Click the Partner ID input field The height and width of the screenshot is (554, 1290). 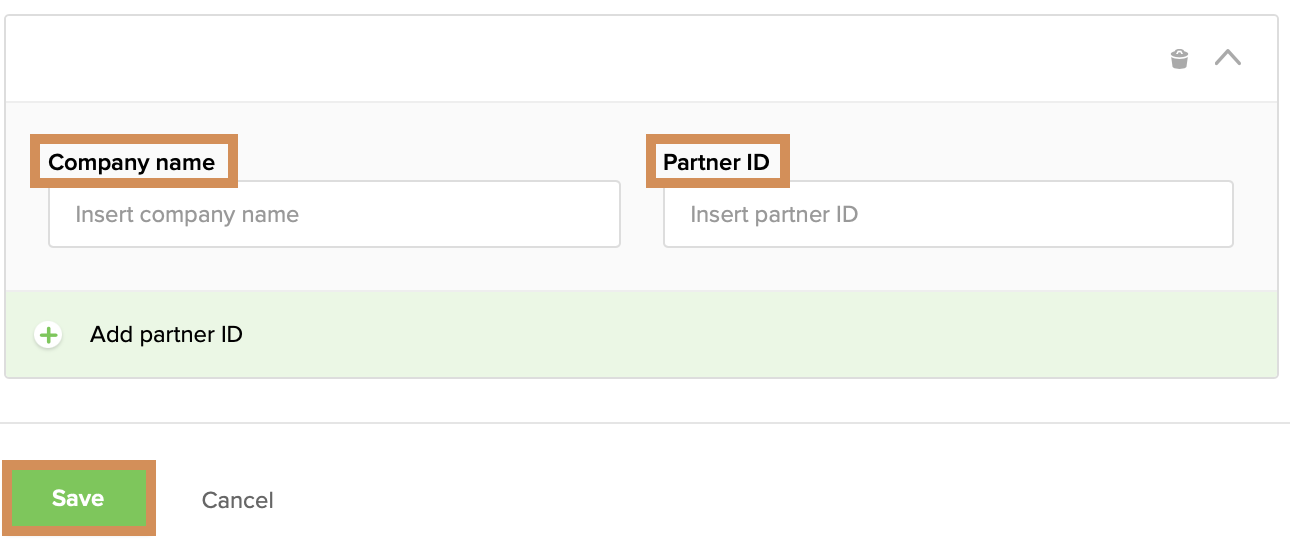point(948,214)
